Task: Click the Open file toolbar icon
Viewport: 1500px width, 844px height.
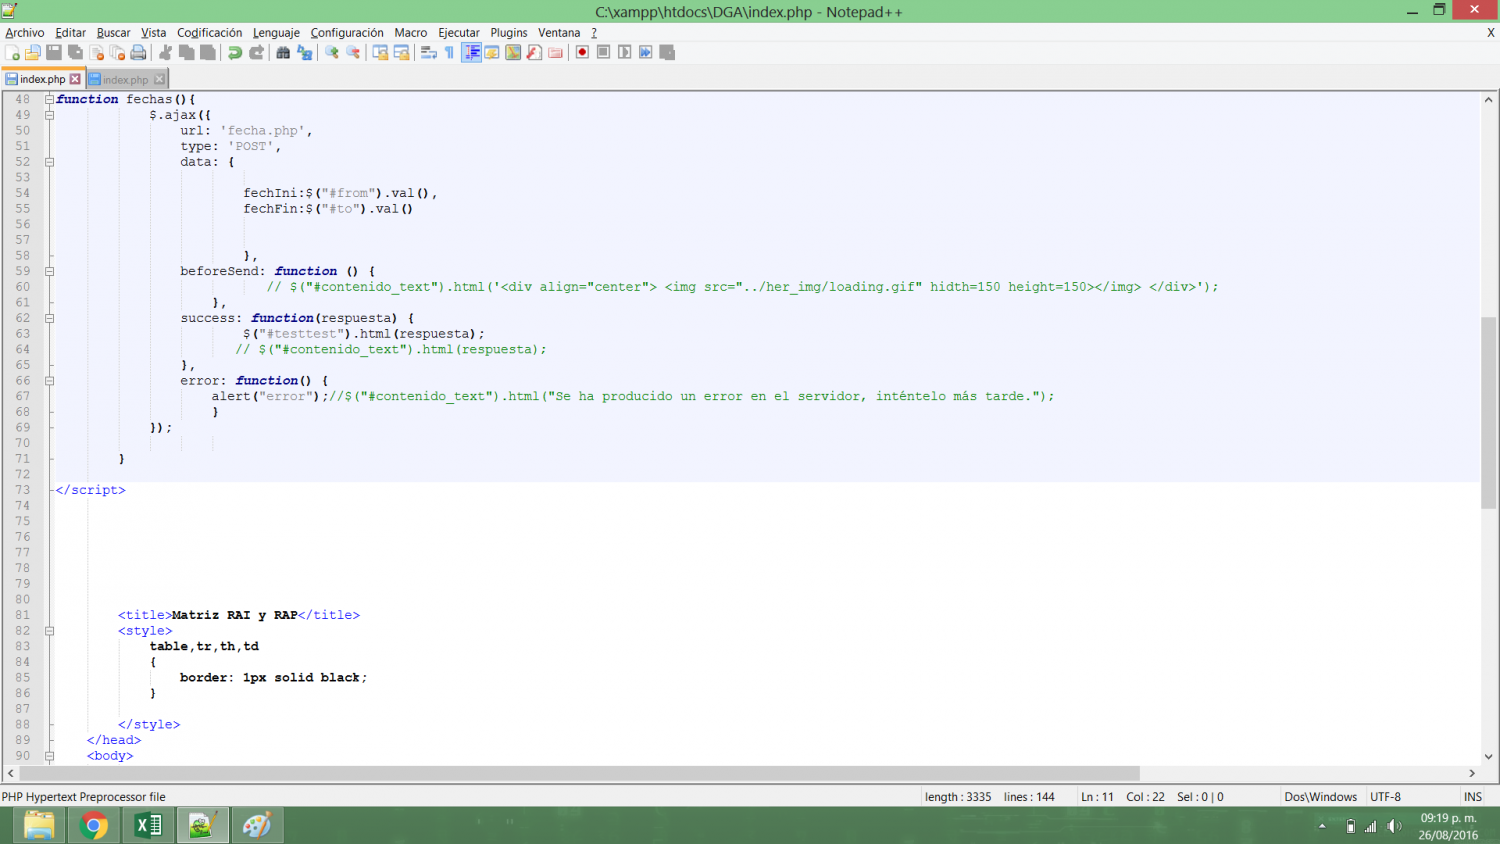Action: point(33,52)
